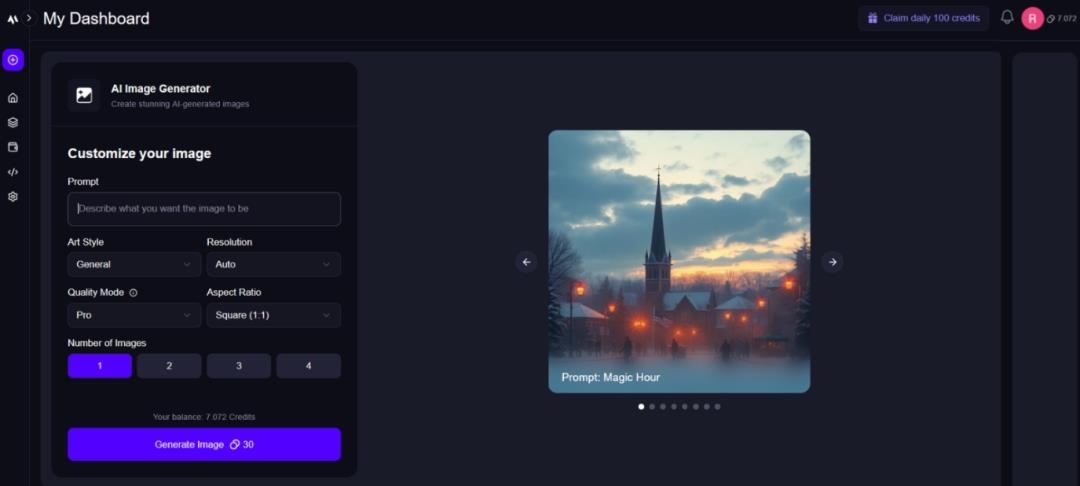Expand the Aspect Ratio dropdown

point(273,315)
